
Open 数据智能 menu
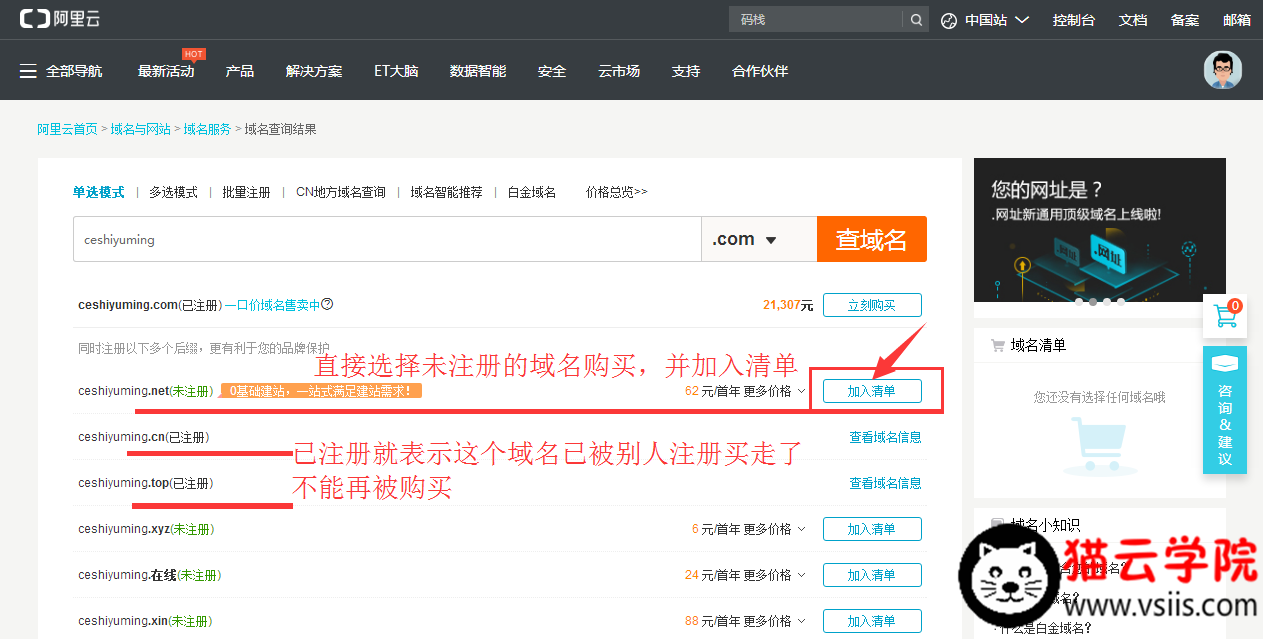478,71
